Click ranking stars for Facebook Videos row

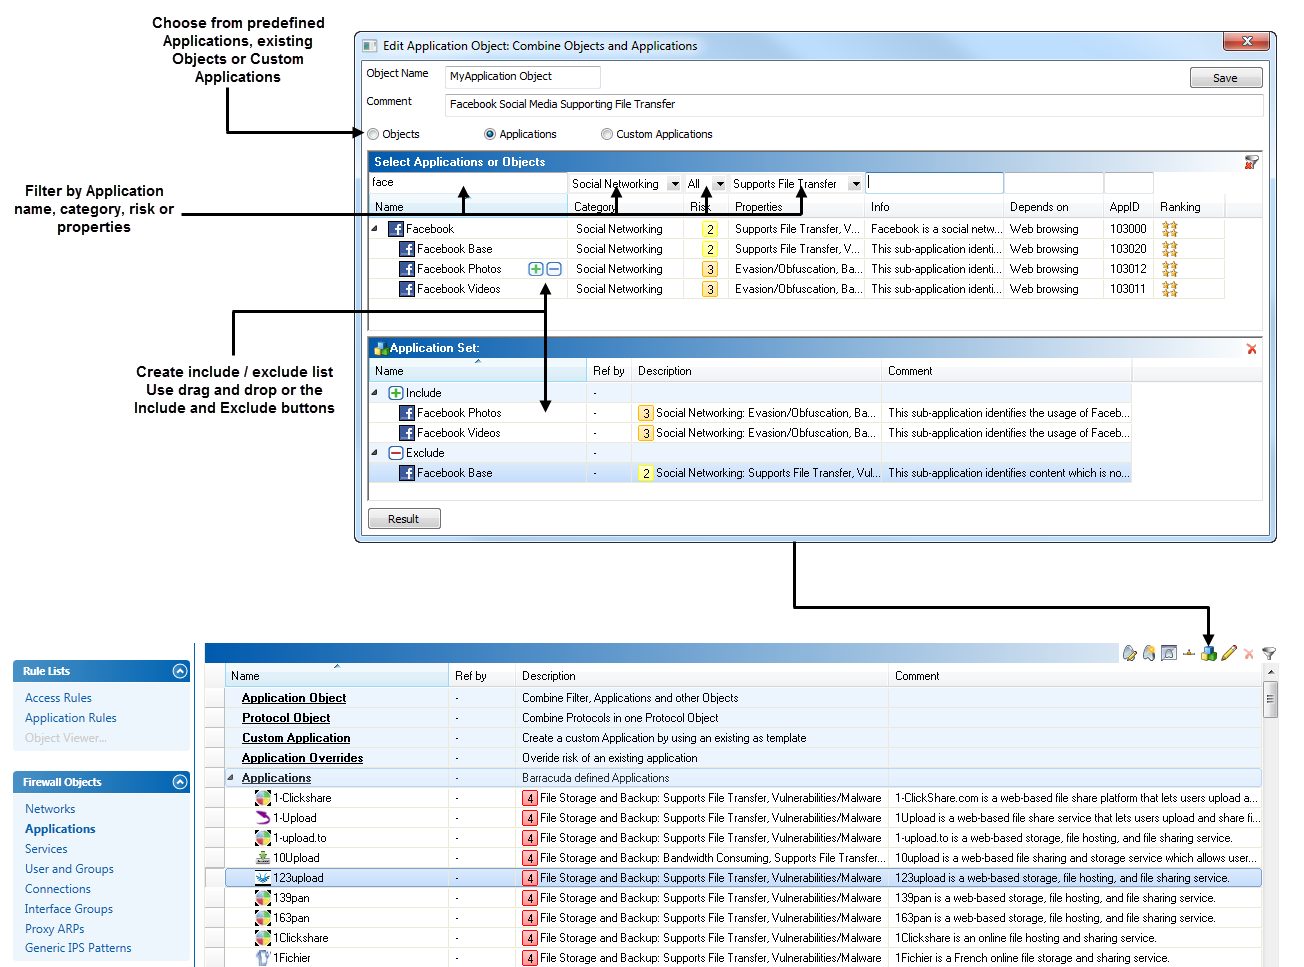point(1169,289)
